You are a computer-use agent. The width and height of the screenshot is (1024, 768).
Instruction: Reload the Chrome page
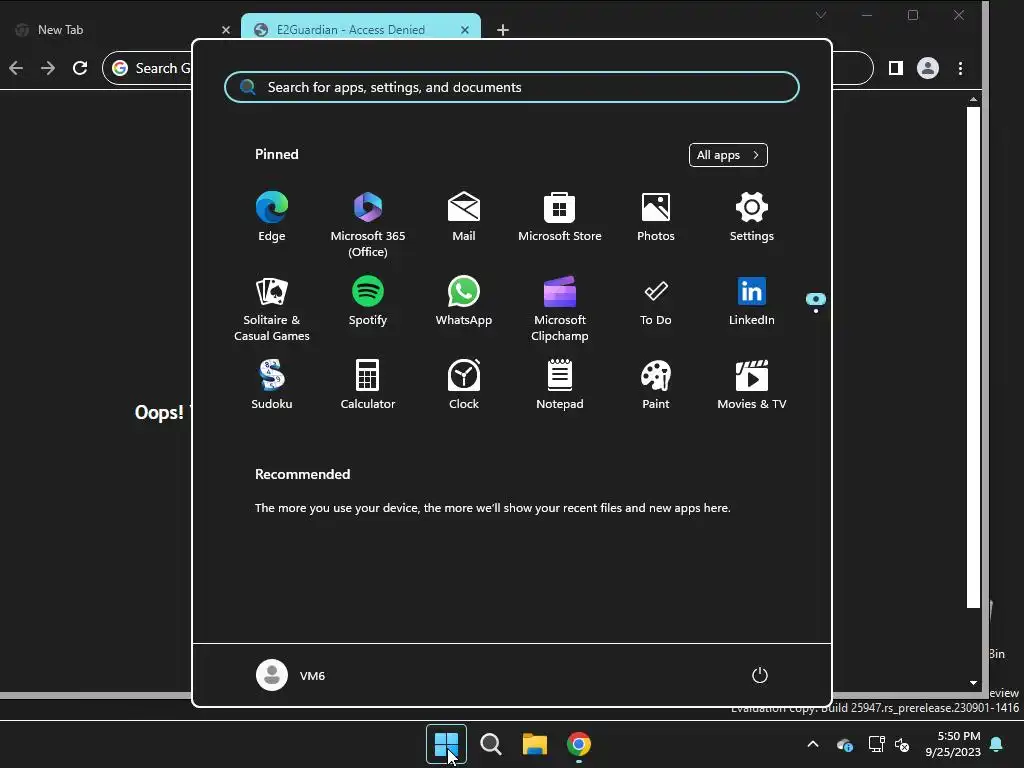click(80, 68)
